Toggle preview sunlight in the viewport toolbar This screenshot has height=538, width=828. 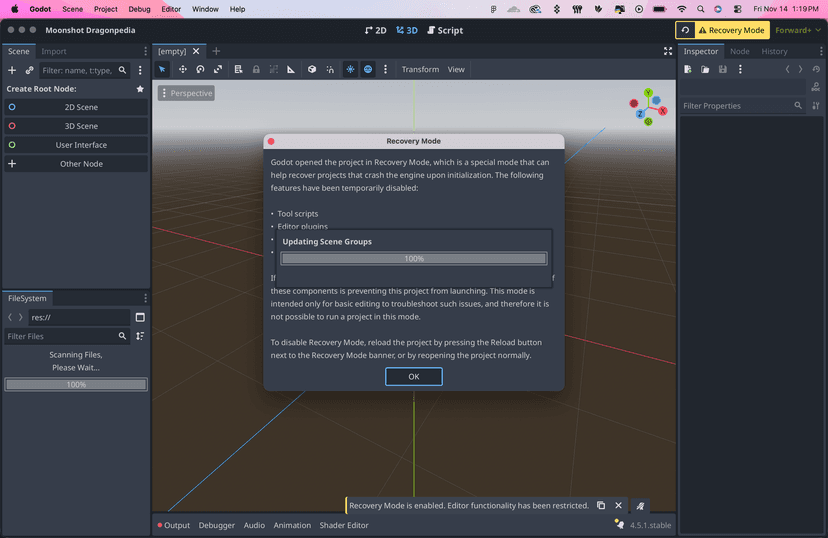(350, 70)
